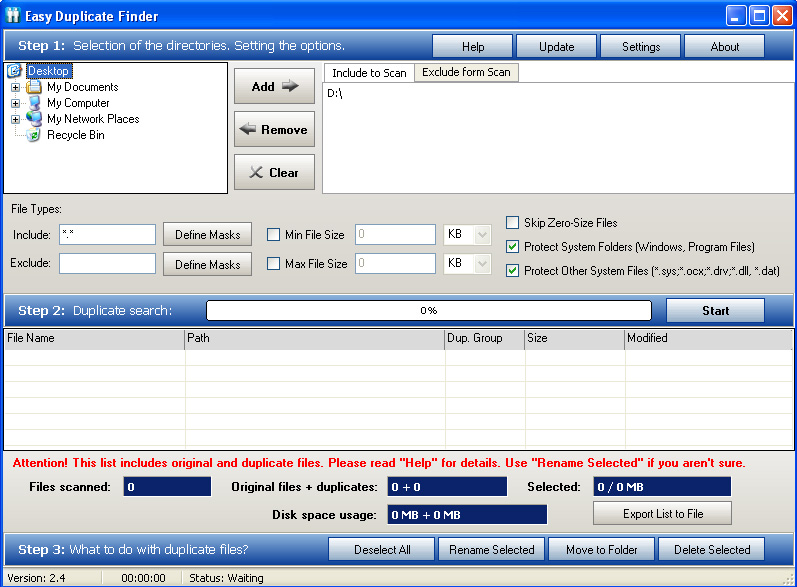Click Remove to drop selected path
Image resolution: width=797 pixels, height=587 pixels.
(274, 130)
